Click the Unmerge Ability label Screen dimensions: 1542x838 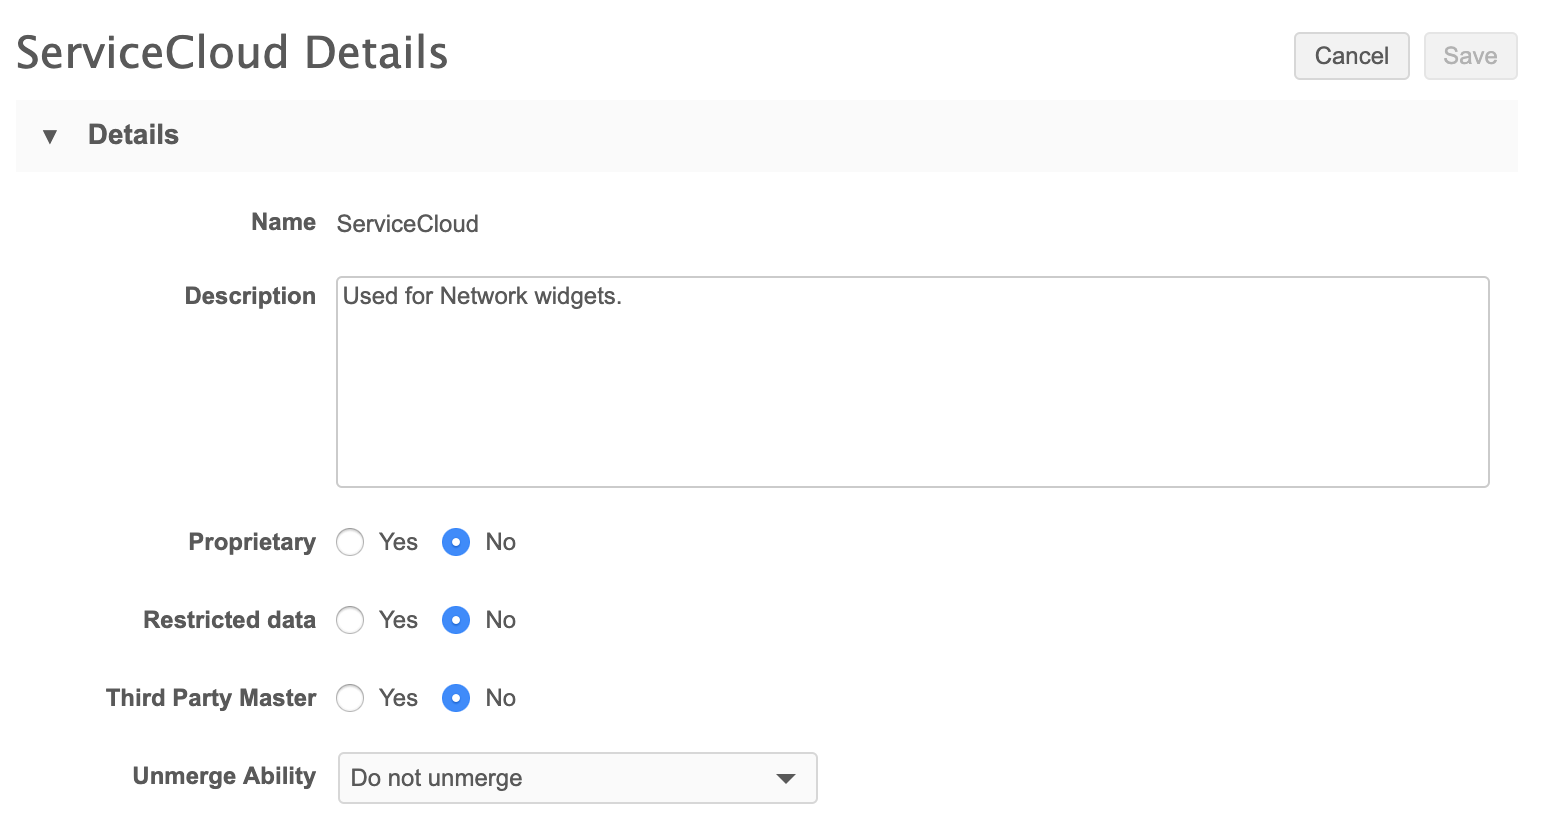[224, 776]
